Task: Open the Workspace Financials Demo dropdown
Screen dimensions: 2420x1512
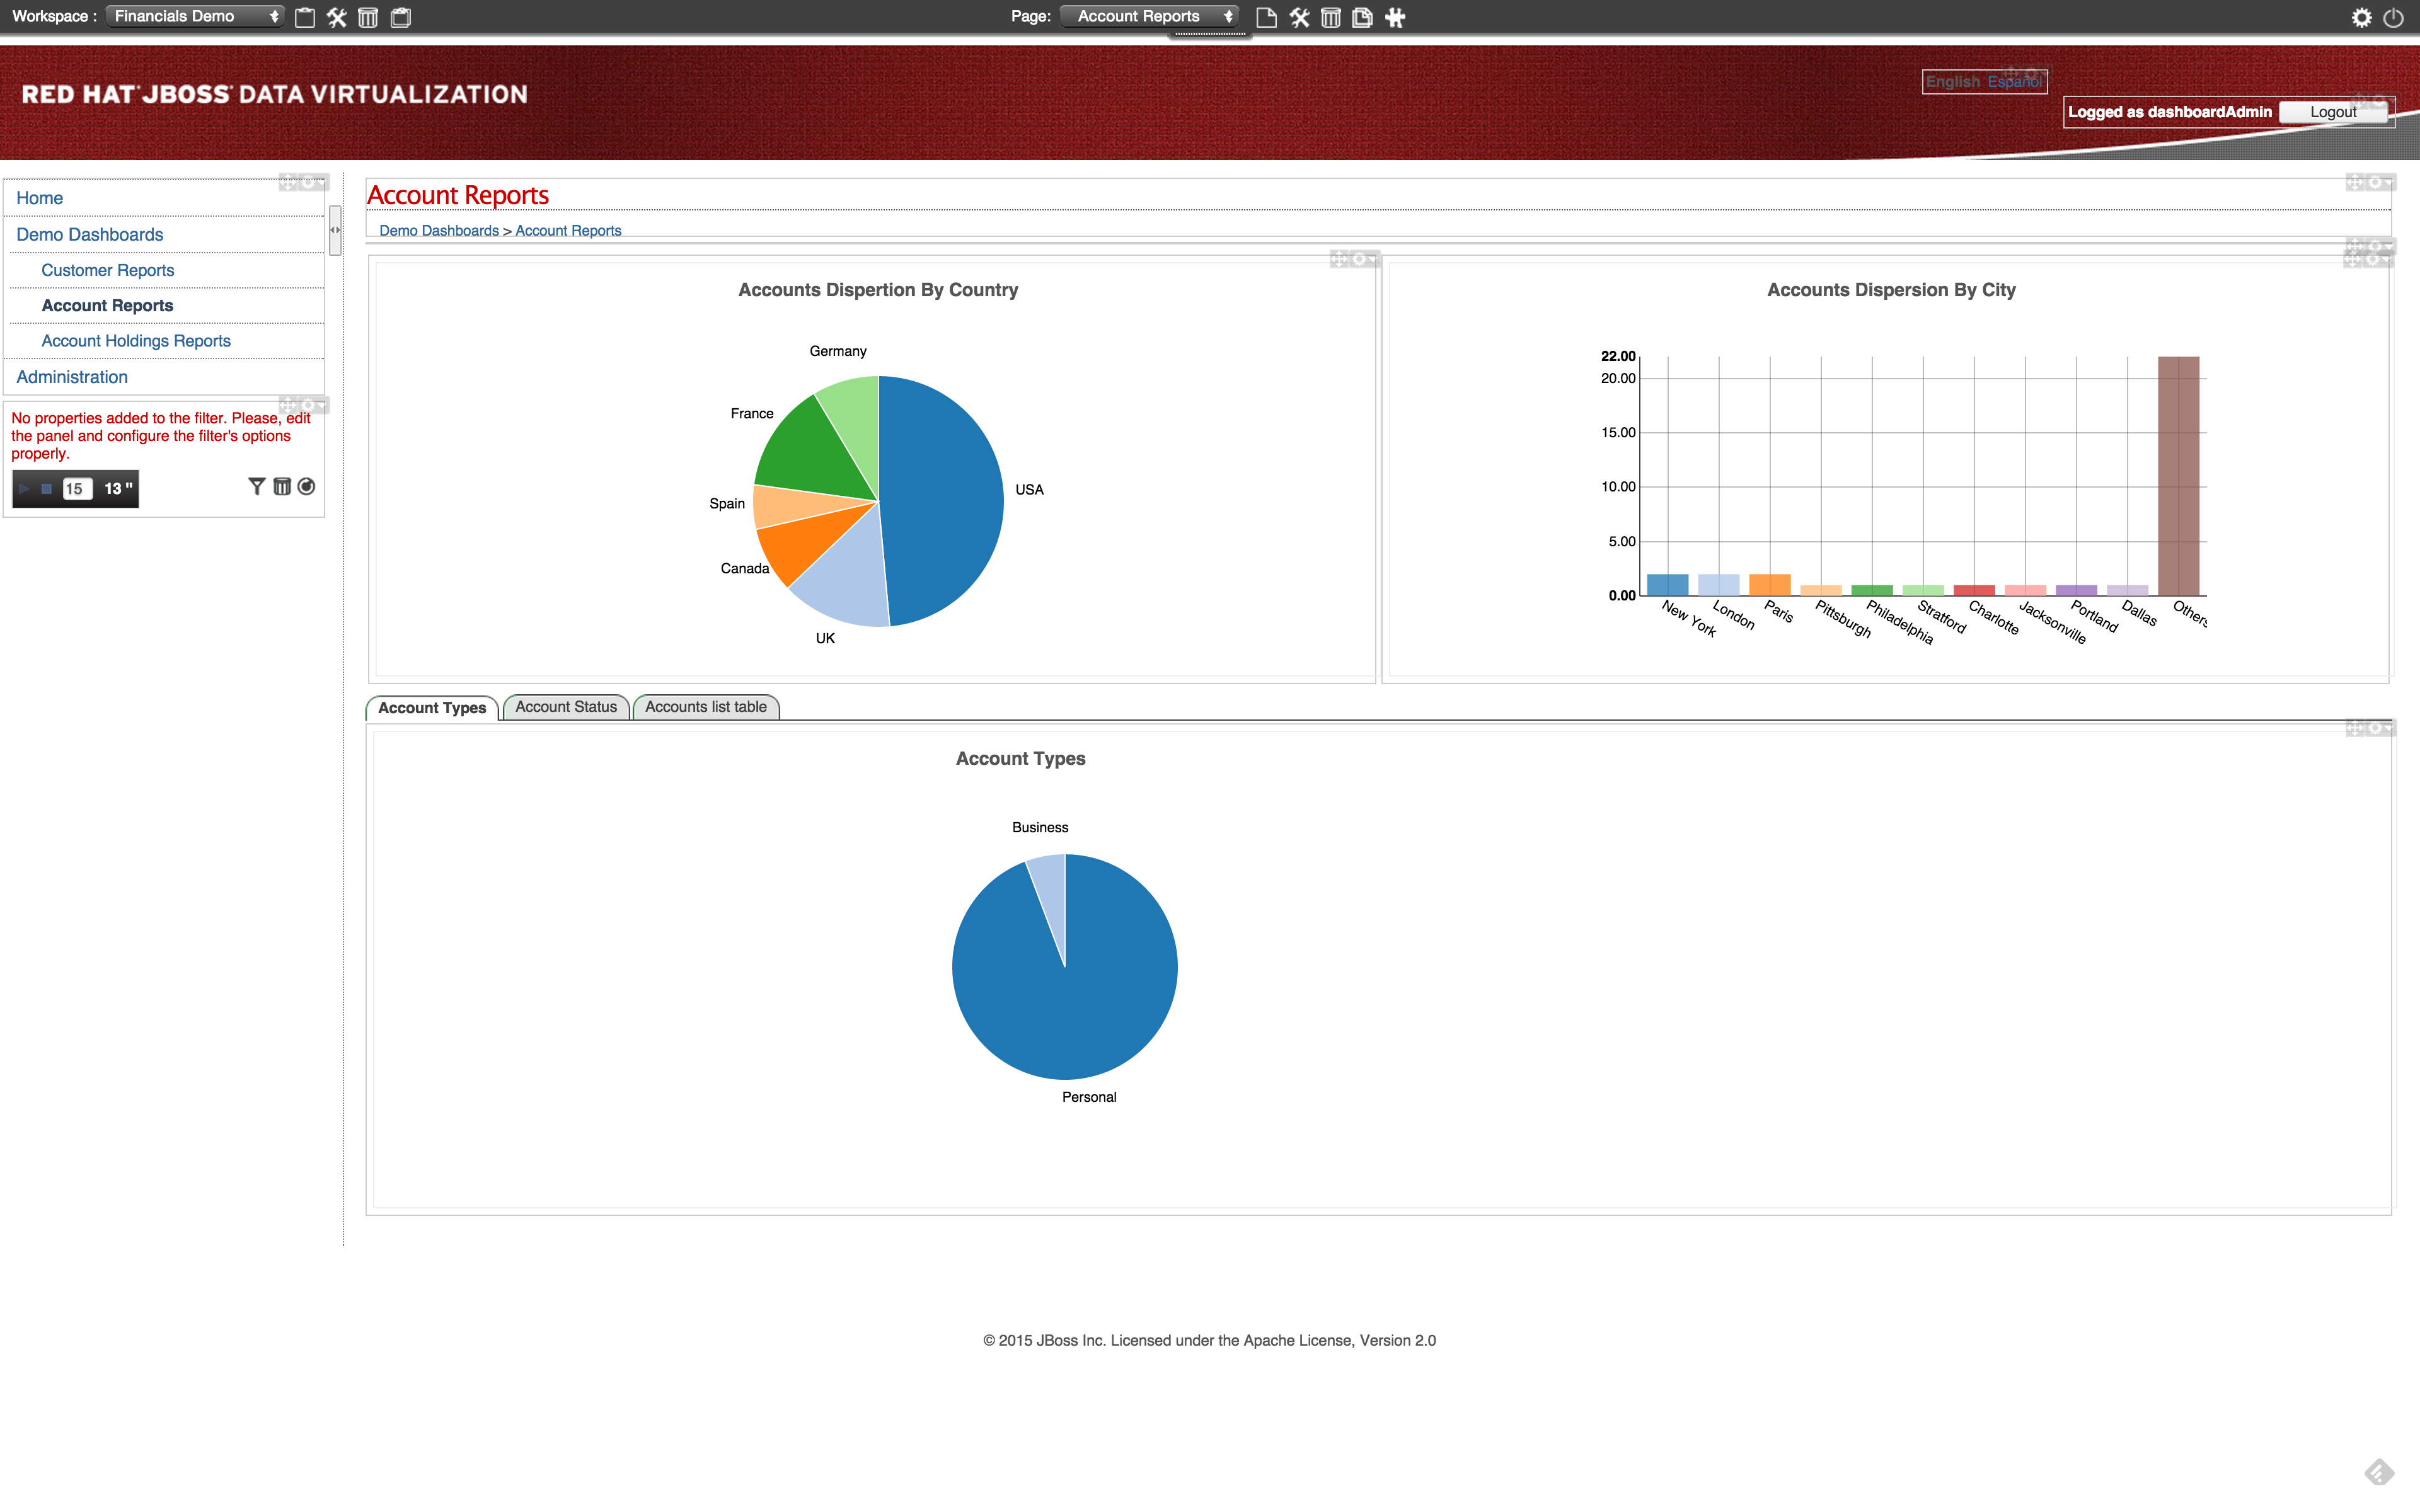Action: point(195,16)
